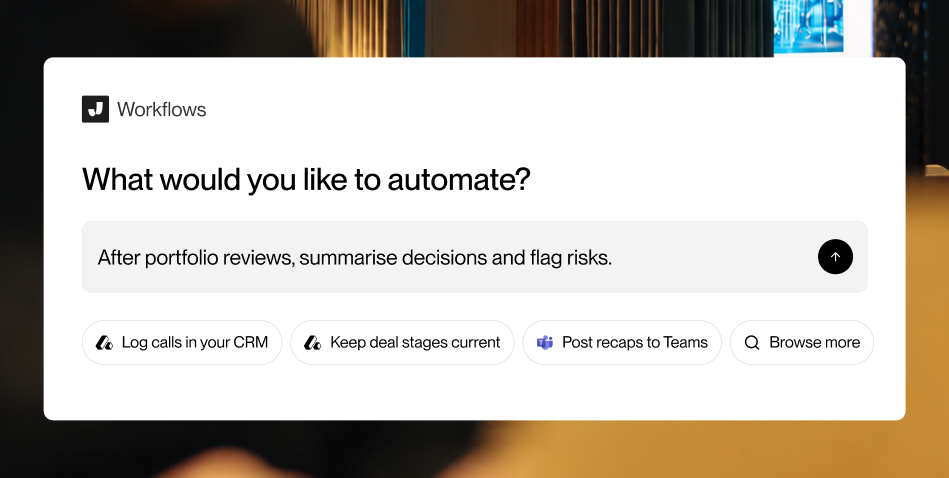Click the Microsoft Teams icon
The height and width of the screenshot is (478, 949).
tap(545, 342)
